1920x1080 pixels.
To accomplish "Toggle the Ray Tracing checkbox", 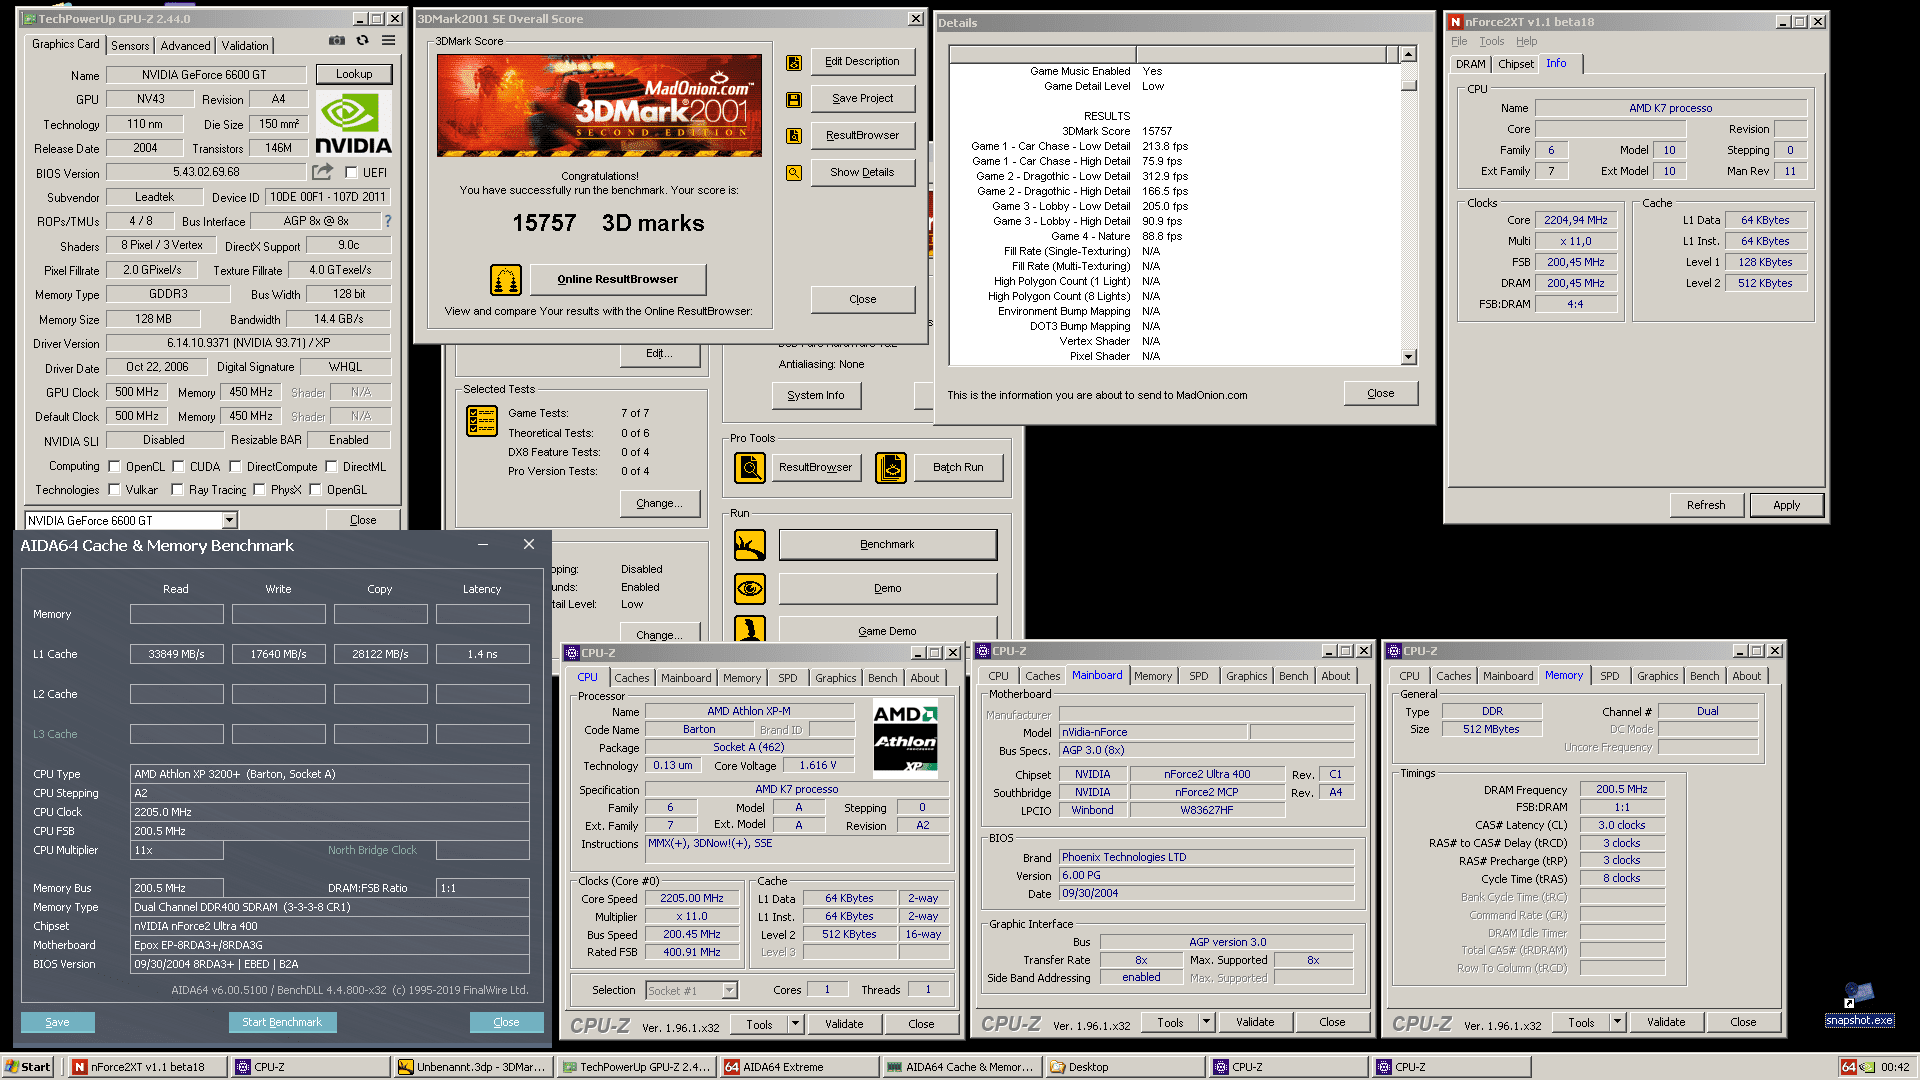I will point(178,490).
